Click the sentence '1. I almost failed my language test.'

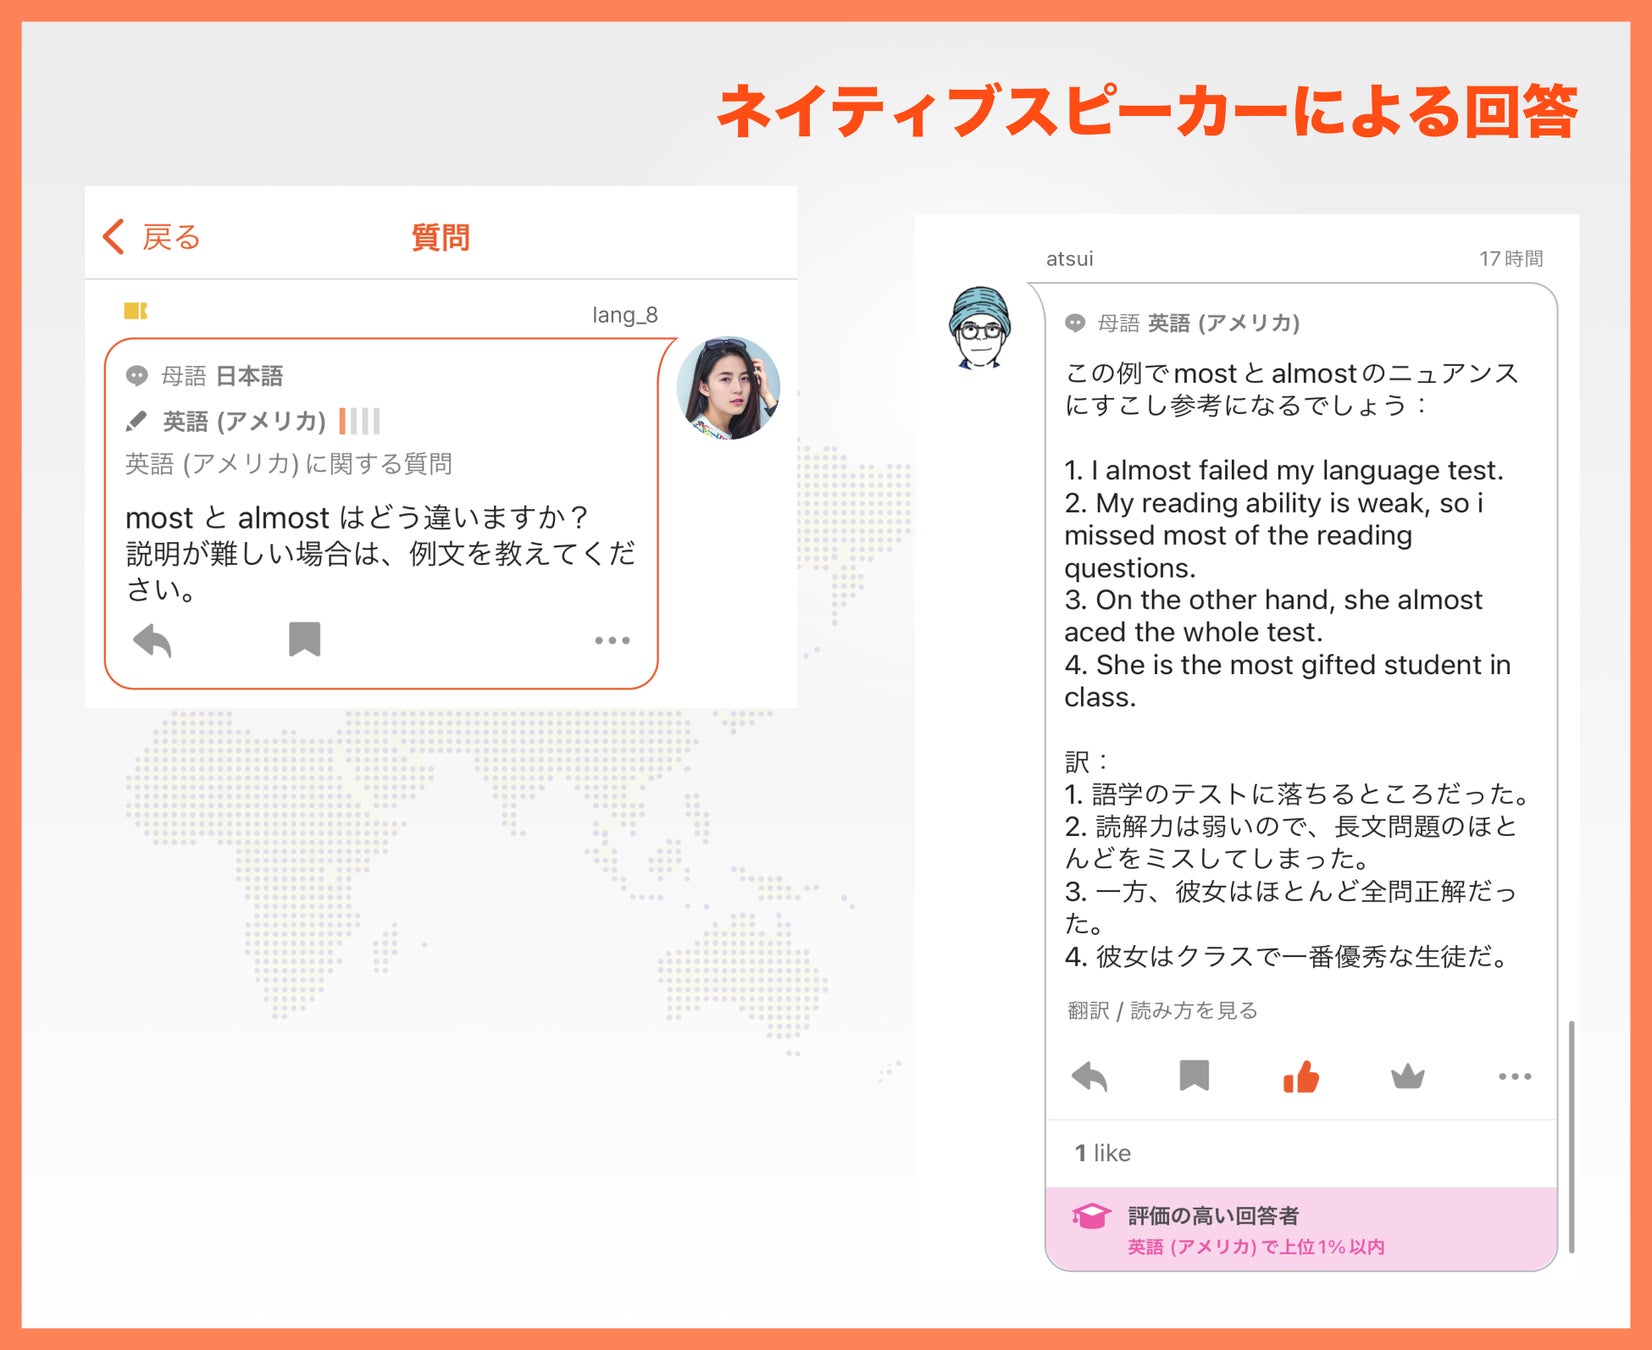point(1284,470)
